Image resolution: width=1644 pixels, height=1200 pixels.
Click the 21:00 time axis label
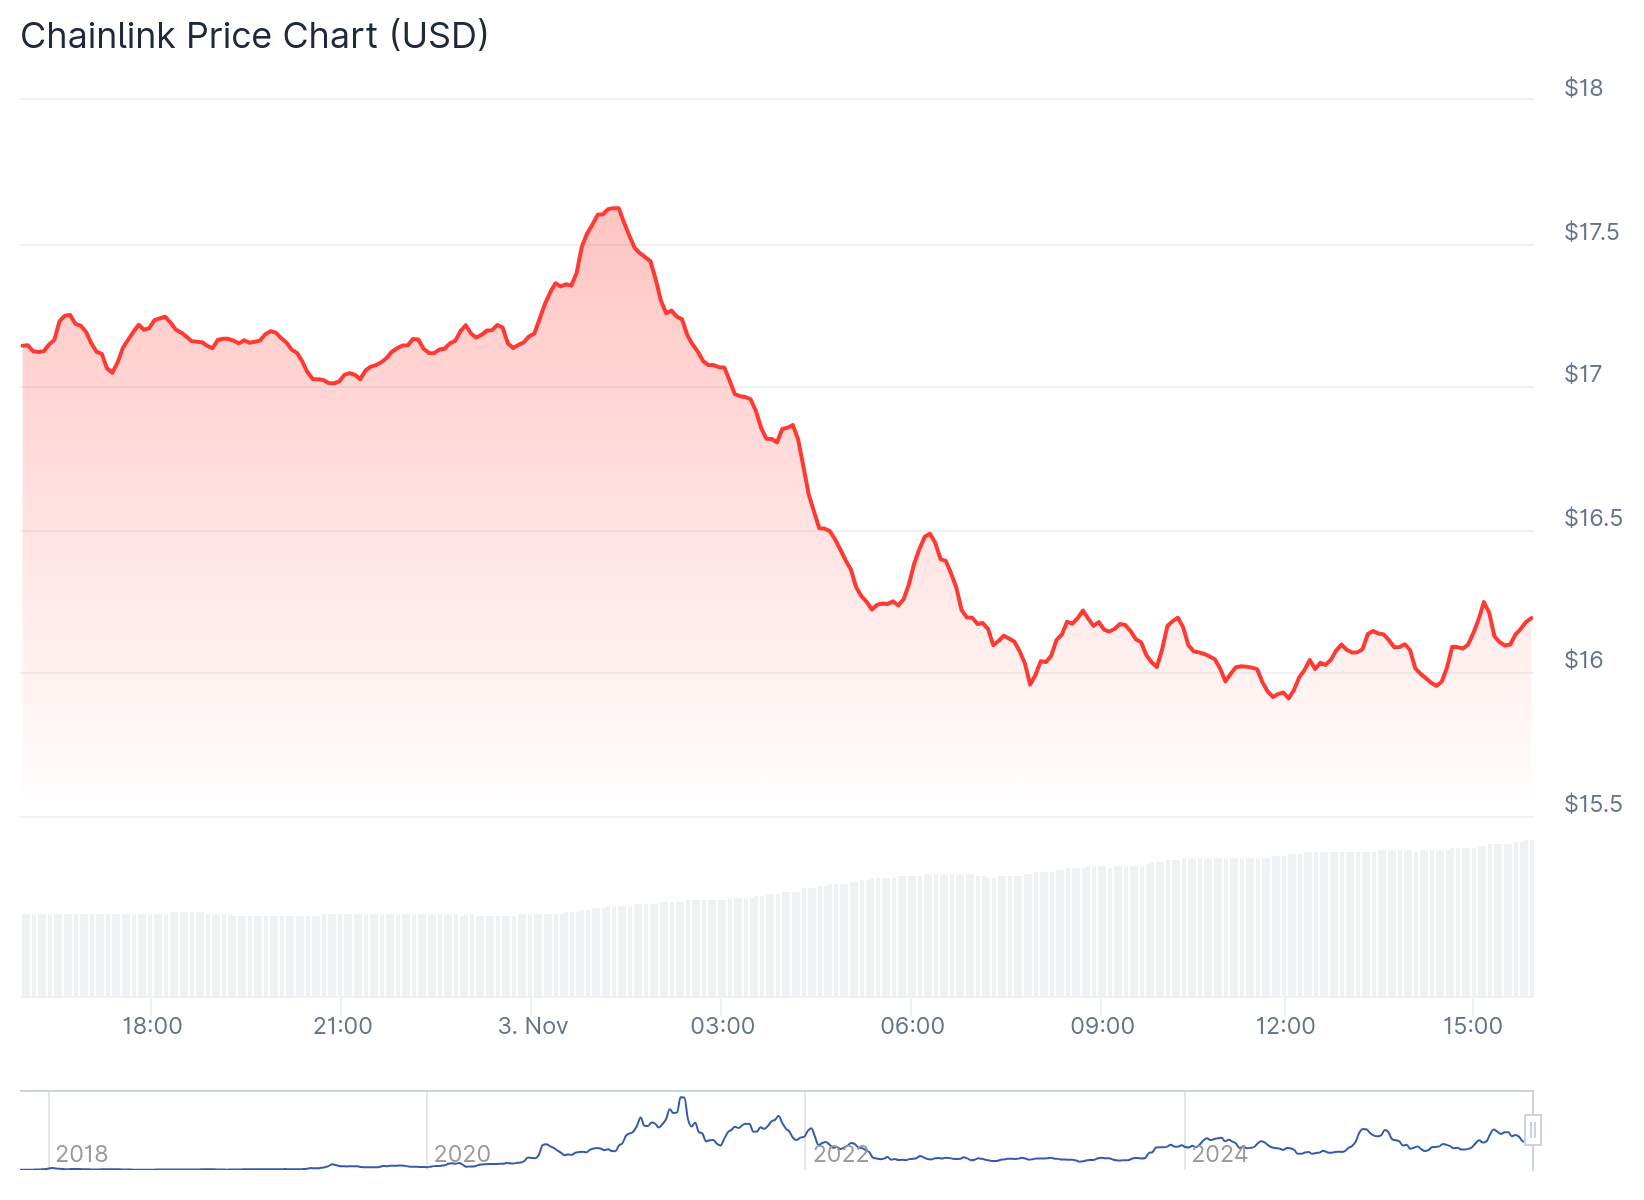coord(342,1026)
